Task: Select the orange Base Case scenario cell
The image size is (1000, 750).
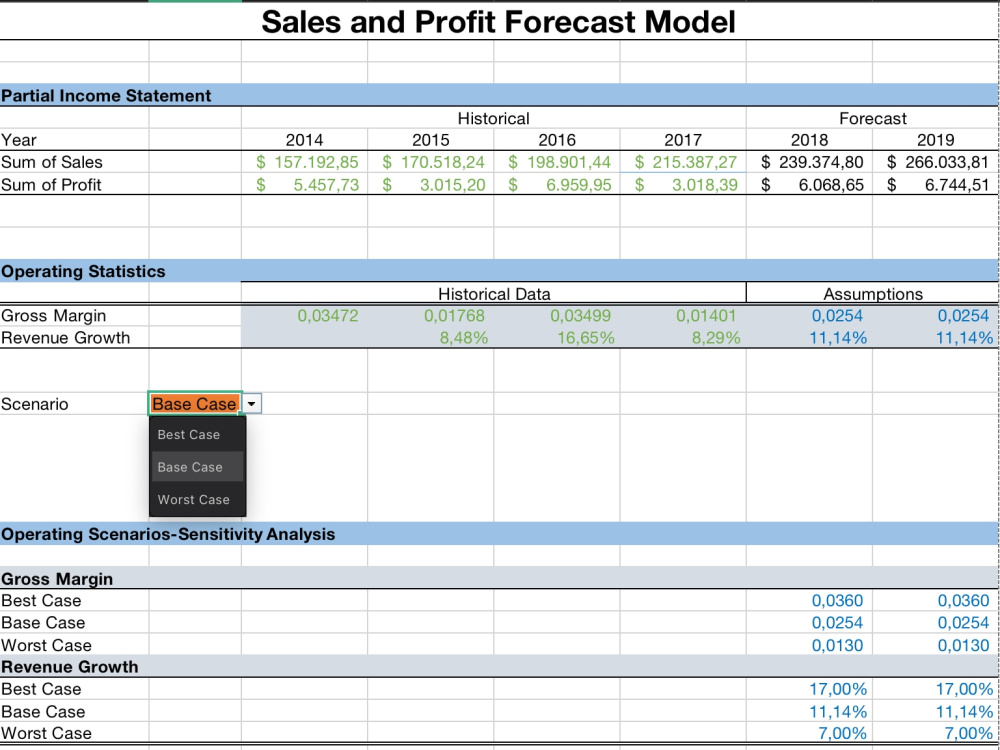Action: tap(195, 404)
